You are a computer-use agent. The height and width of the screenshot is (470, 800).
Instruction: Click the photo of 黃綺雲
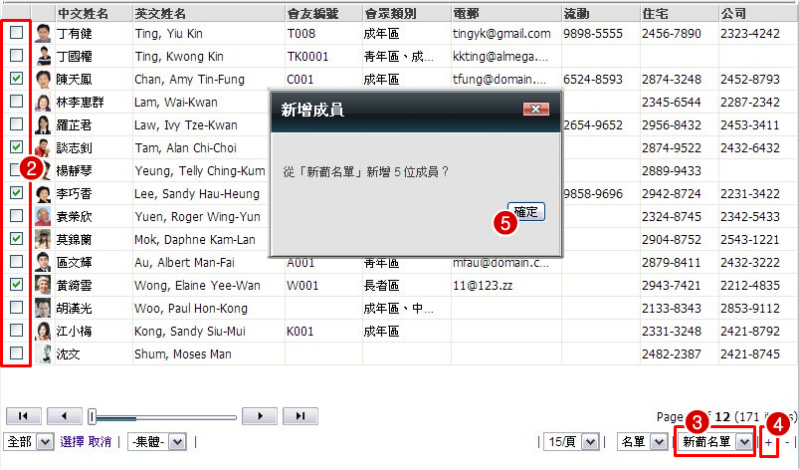(43, 285)
